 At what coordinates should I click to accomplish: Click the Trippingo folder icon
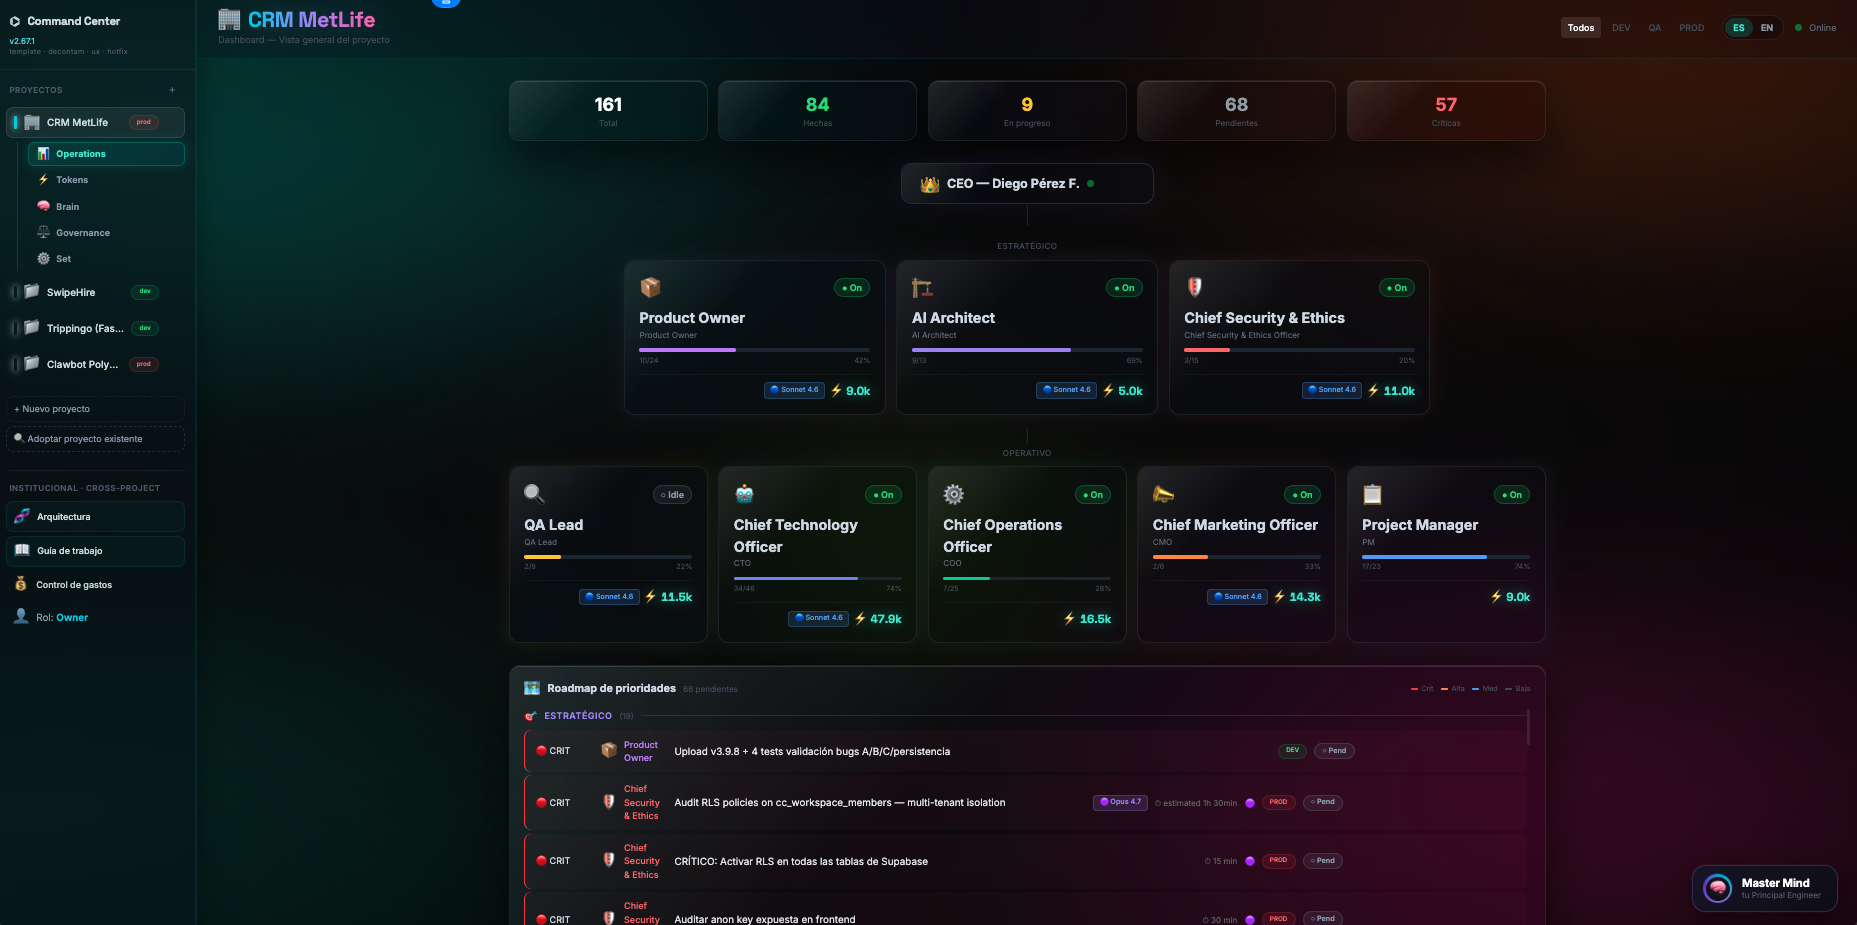[x=32, y=328]
